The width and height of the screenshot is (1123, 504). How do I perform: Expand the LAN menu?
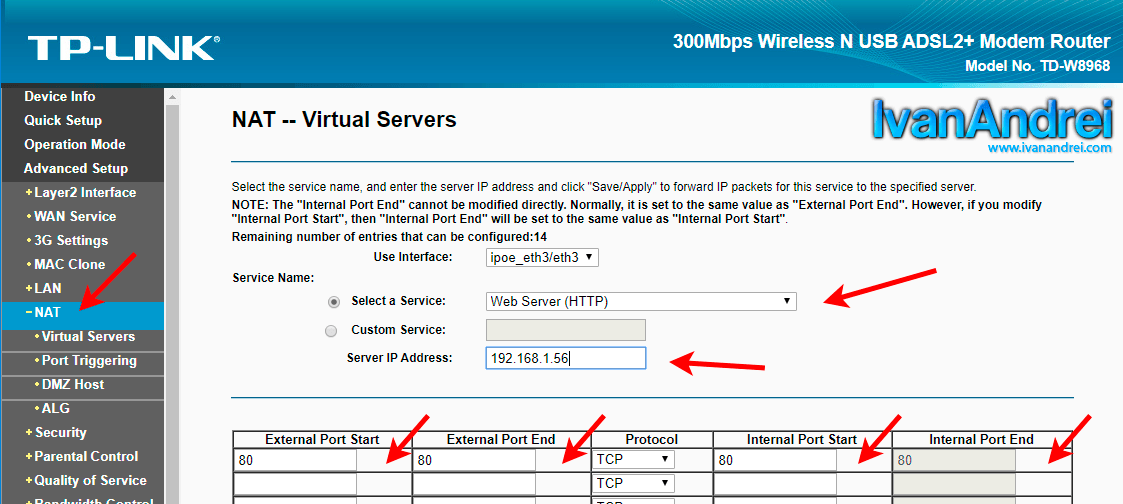pos(47,289)
